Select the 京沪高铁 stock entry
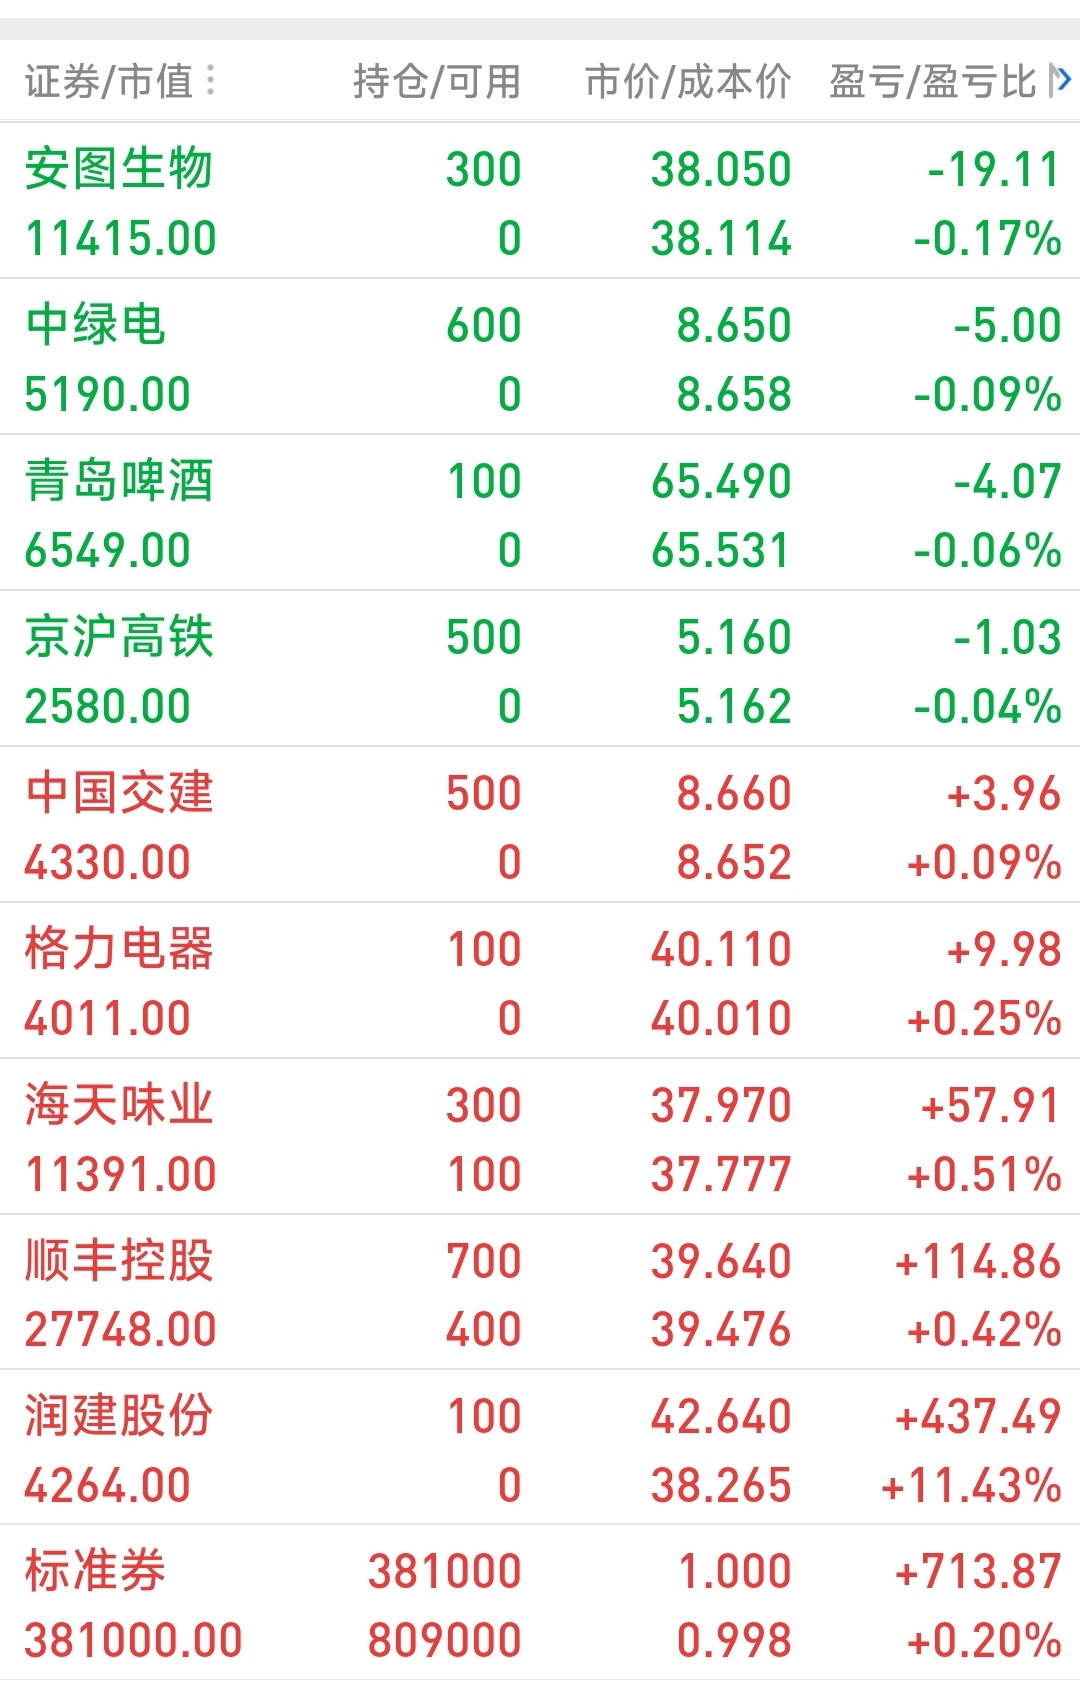This screenshot has width=1080, height=1706. tap(540, 669)
